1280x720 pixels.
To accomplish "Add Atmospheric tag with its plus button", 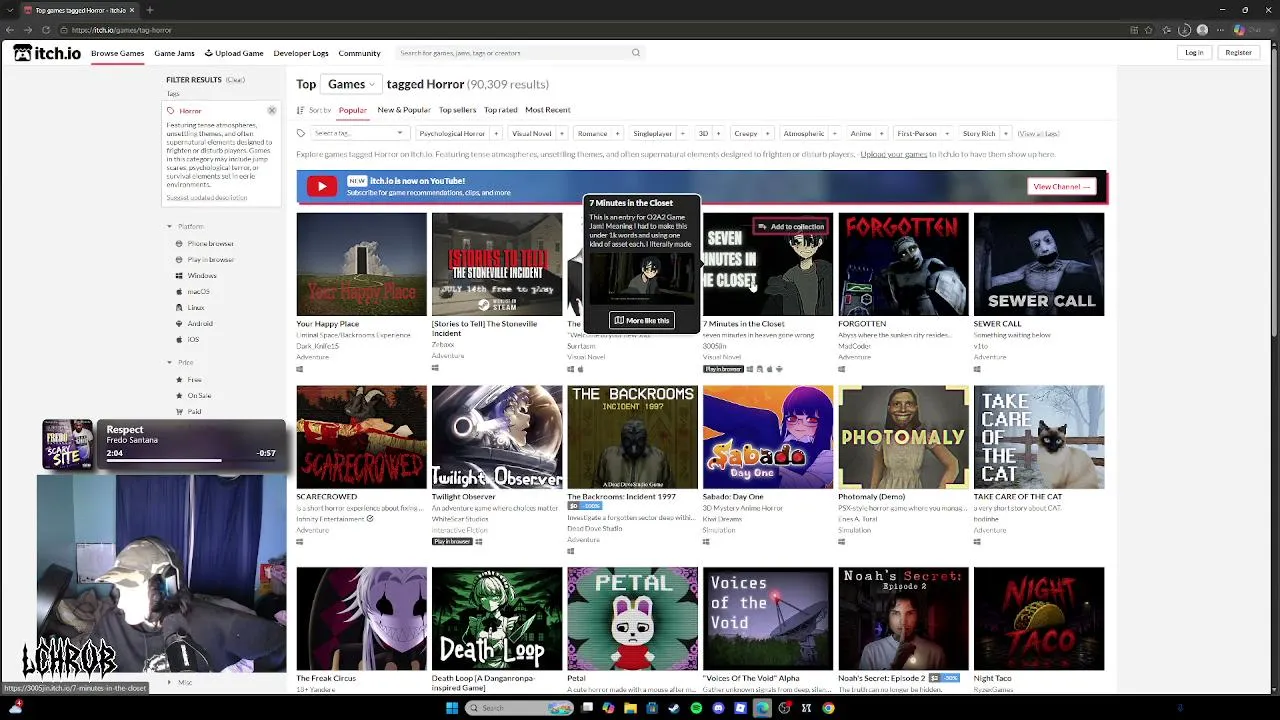I will [835, 133].
